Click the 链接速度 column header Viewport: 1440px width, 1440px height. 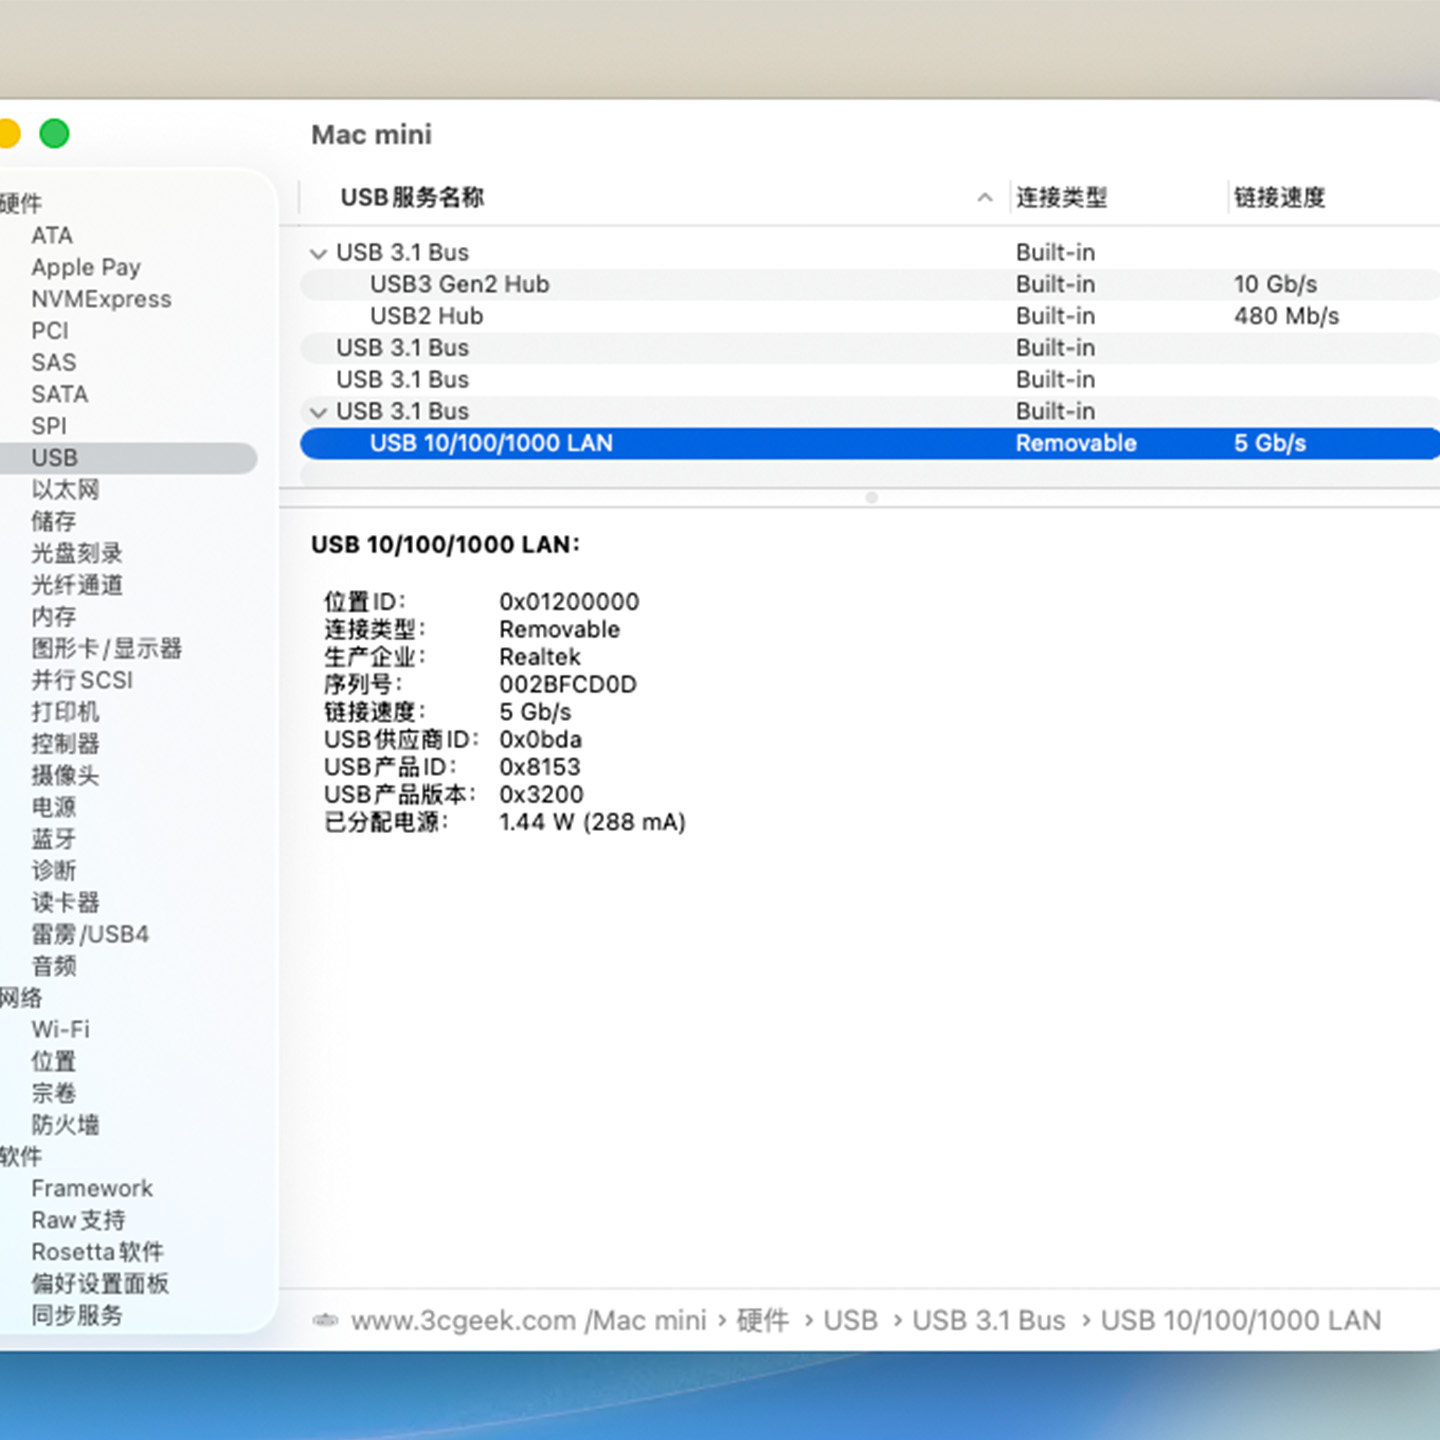[x=1279, y=197]
